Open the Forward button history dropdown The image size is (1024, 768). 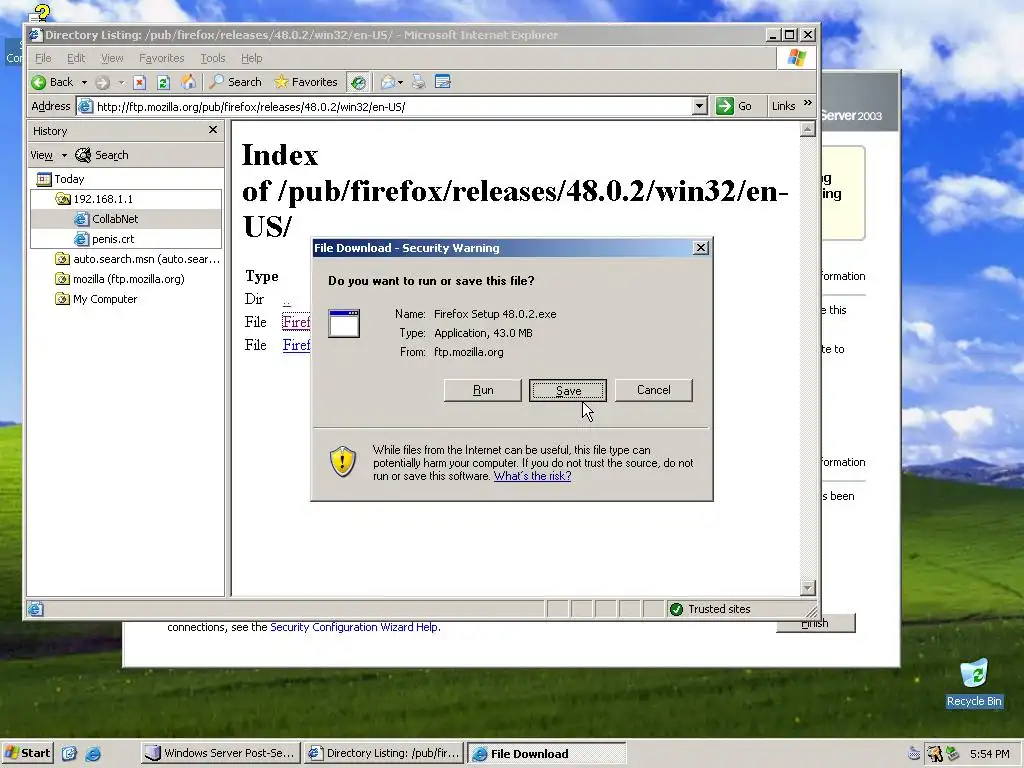point(121,82)
